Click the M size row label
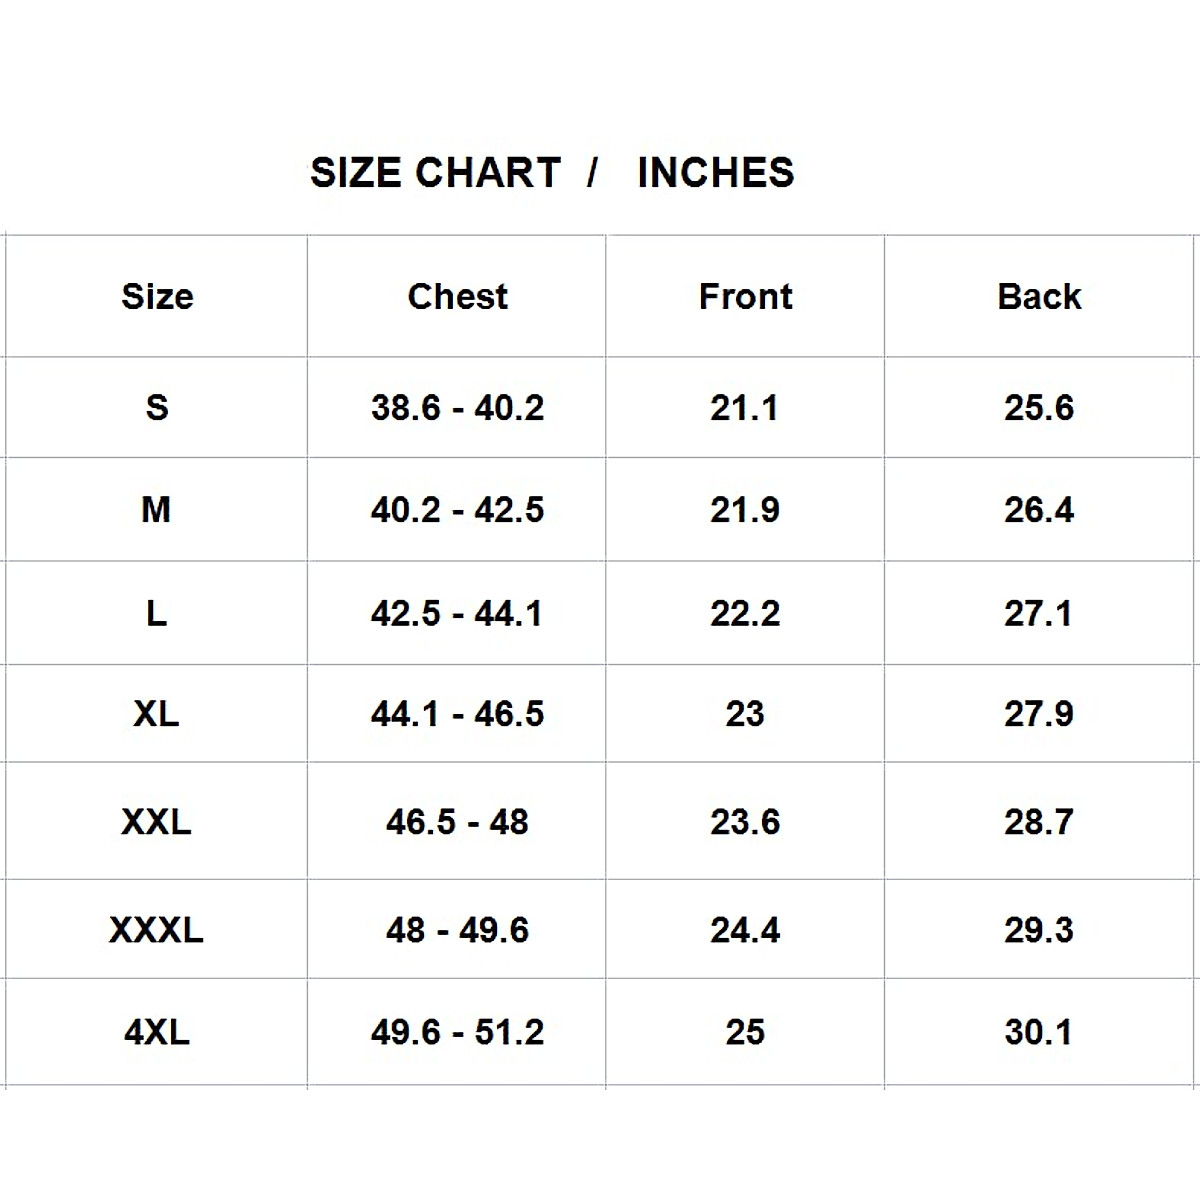Screen dimensions: 1200x1200 click(x=156, y=510)
